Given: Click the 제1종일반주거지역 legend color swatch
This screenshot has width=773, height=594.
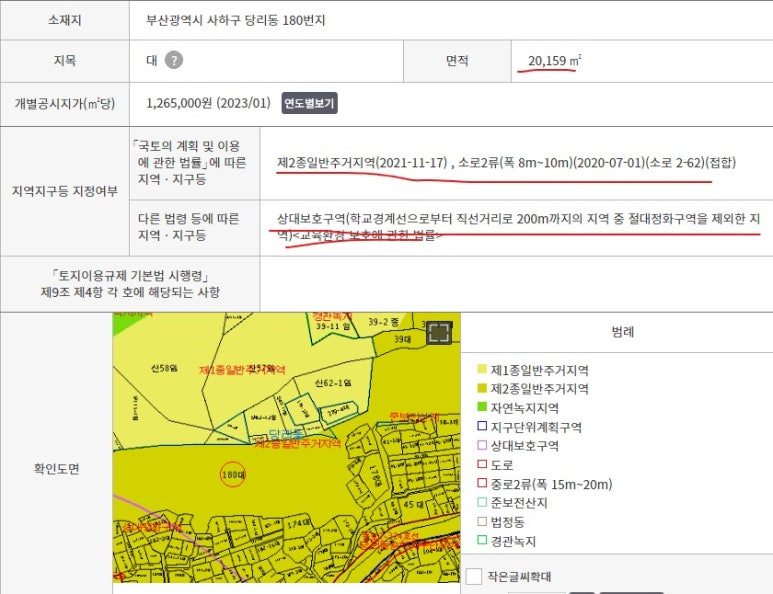Looking at the screenshot, I should tap(482, 369).
